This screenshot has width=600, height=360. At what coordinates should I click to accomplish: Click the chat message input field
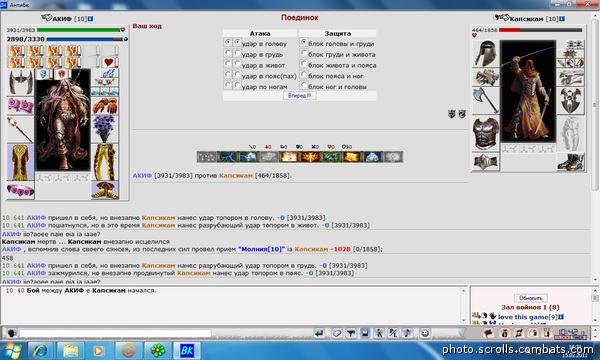(x=115, y=334)
